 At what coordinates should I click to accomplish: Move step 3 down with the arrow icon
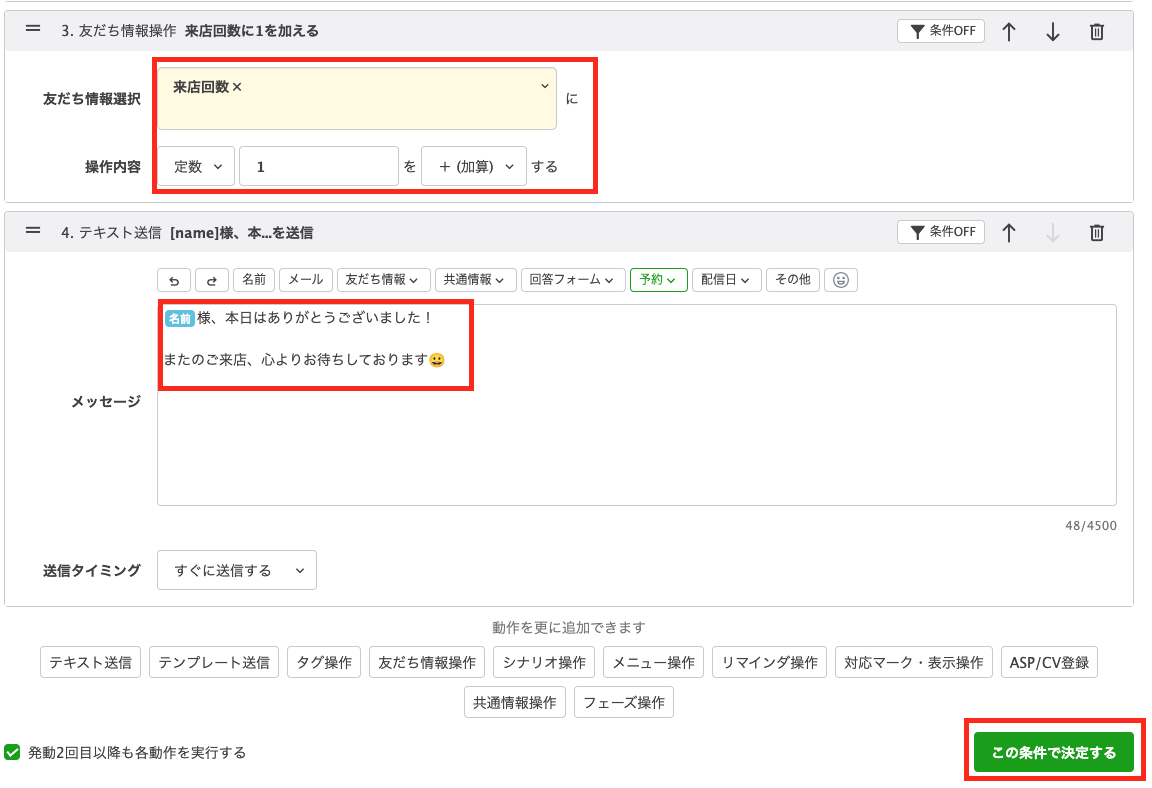coord(1052,31)
